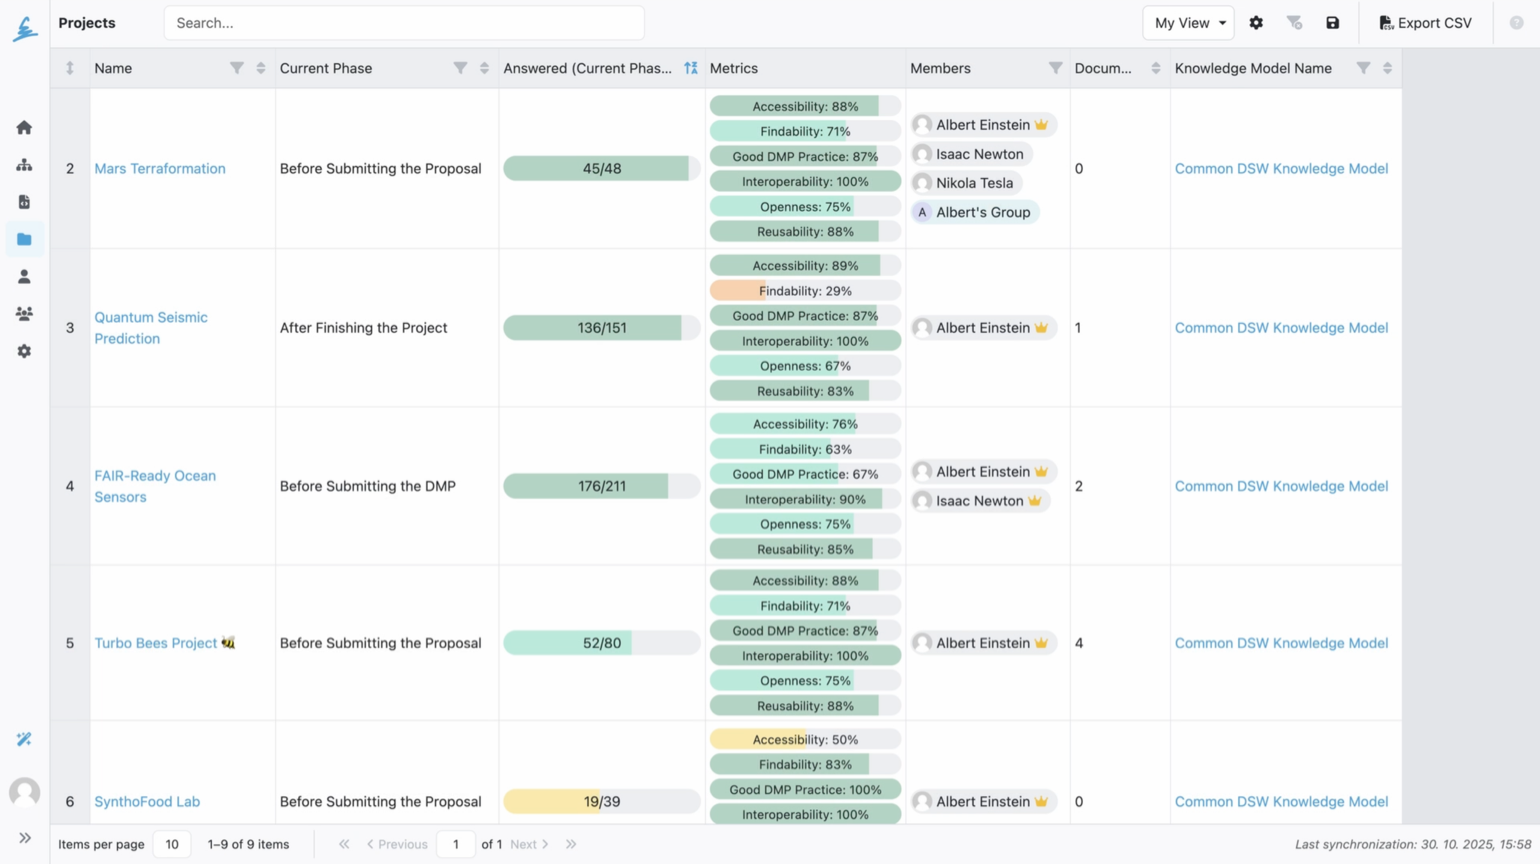Clear all filters with the filter-clear icon
This screenshot has width=1540, height=864.
click(1294, 22)
